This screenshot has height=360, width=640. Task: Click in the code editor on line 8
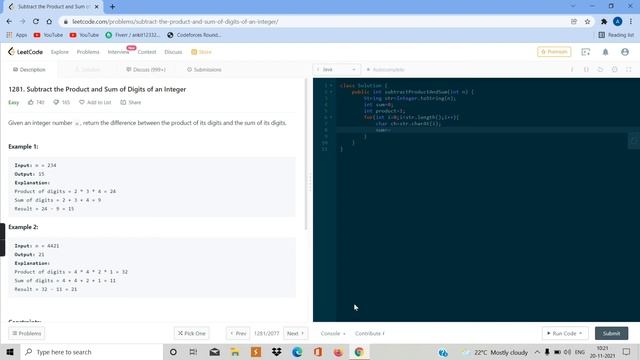(x=488, y=130)
